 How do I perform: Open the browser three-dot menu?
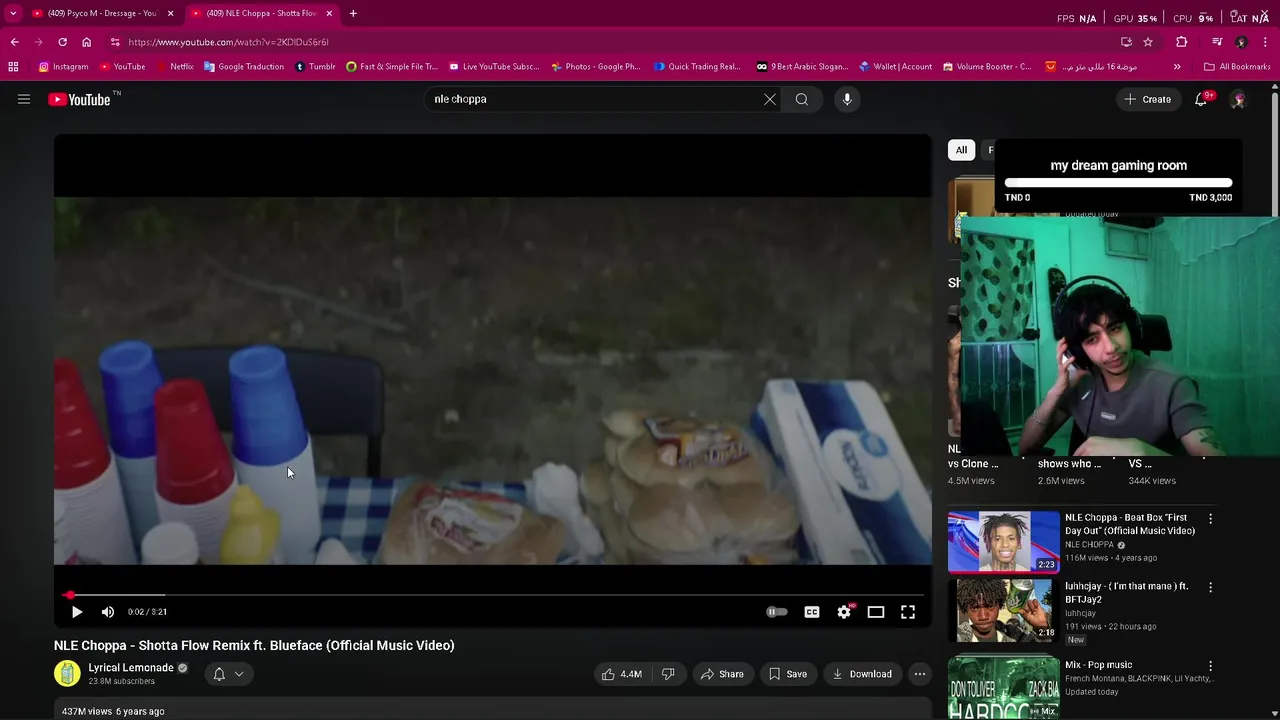point(1264,42)
